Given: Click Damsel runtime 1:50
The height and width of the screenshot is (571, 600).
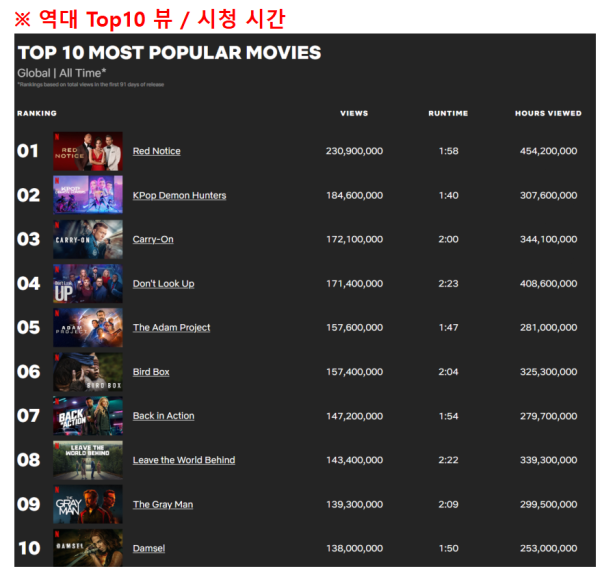Looking at the screenshot, I should click(x=448, y=549).
